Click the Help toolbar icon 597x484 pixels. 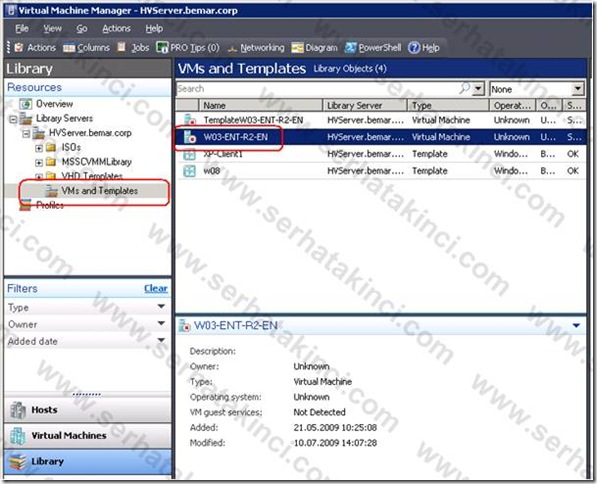point(413,48)
